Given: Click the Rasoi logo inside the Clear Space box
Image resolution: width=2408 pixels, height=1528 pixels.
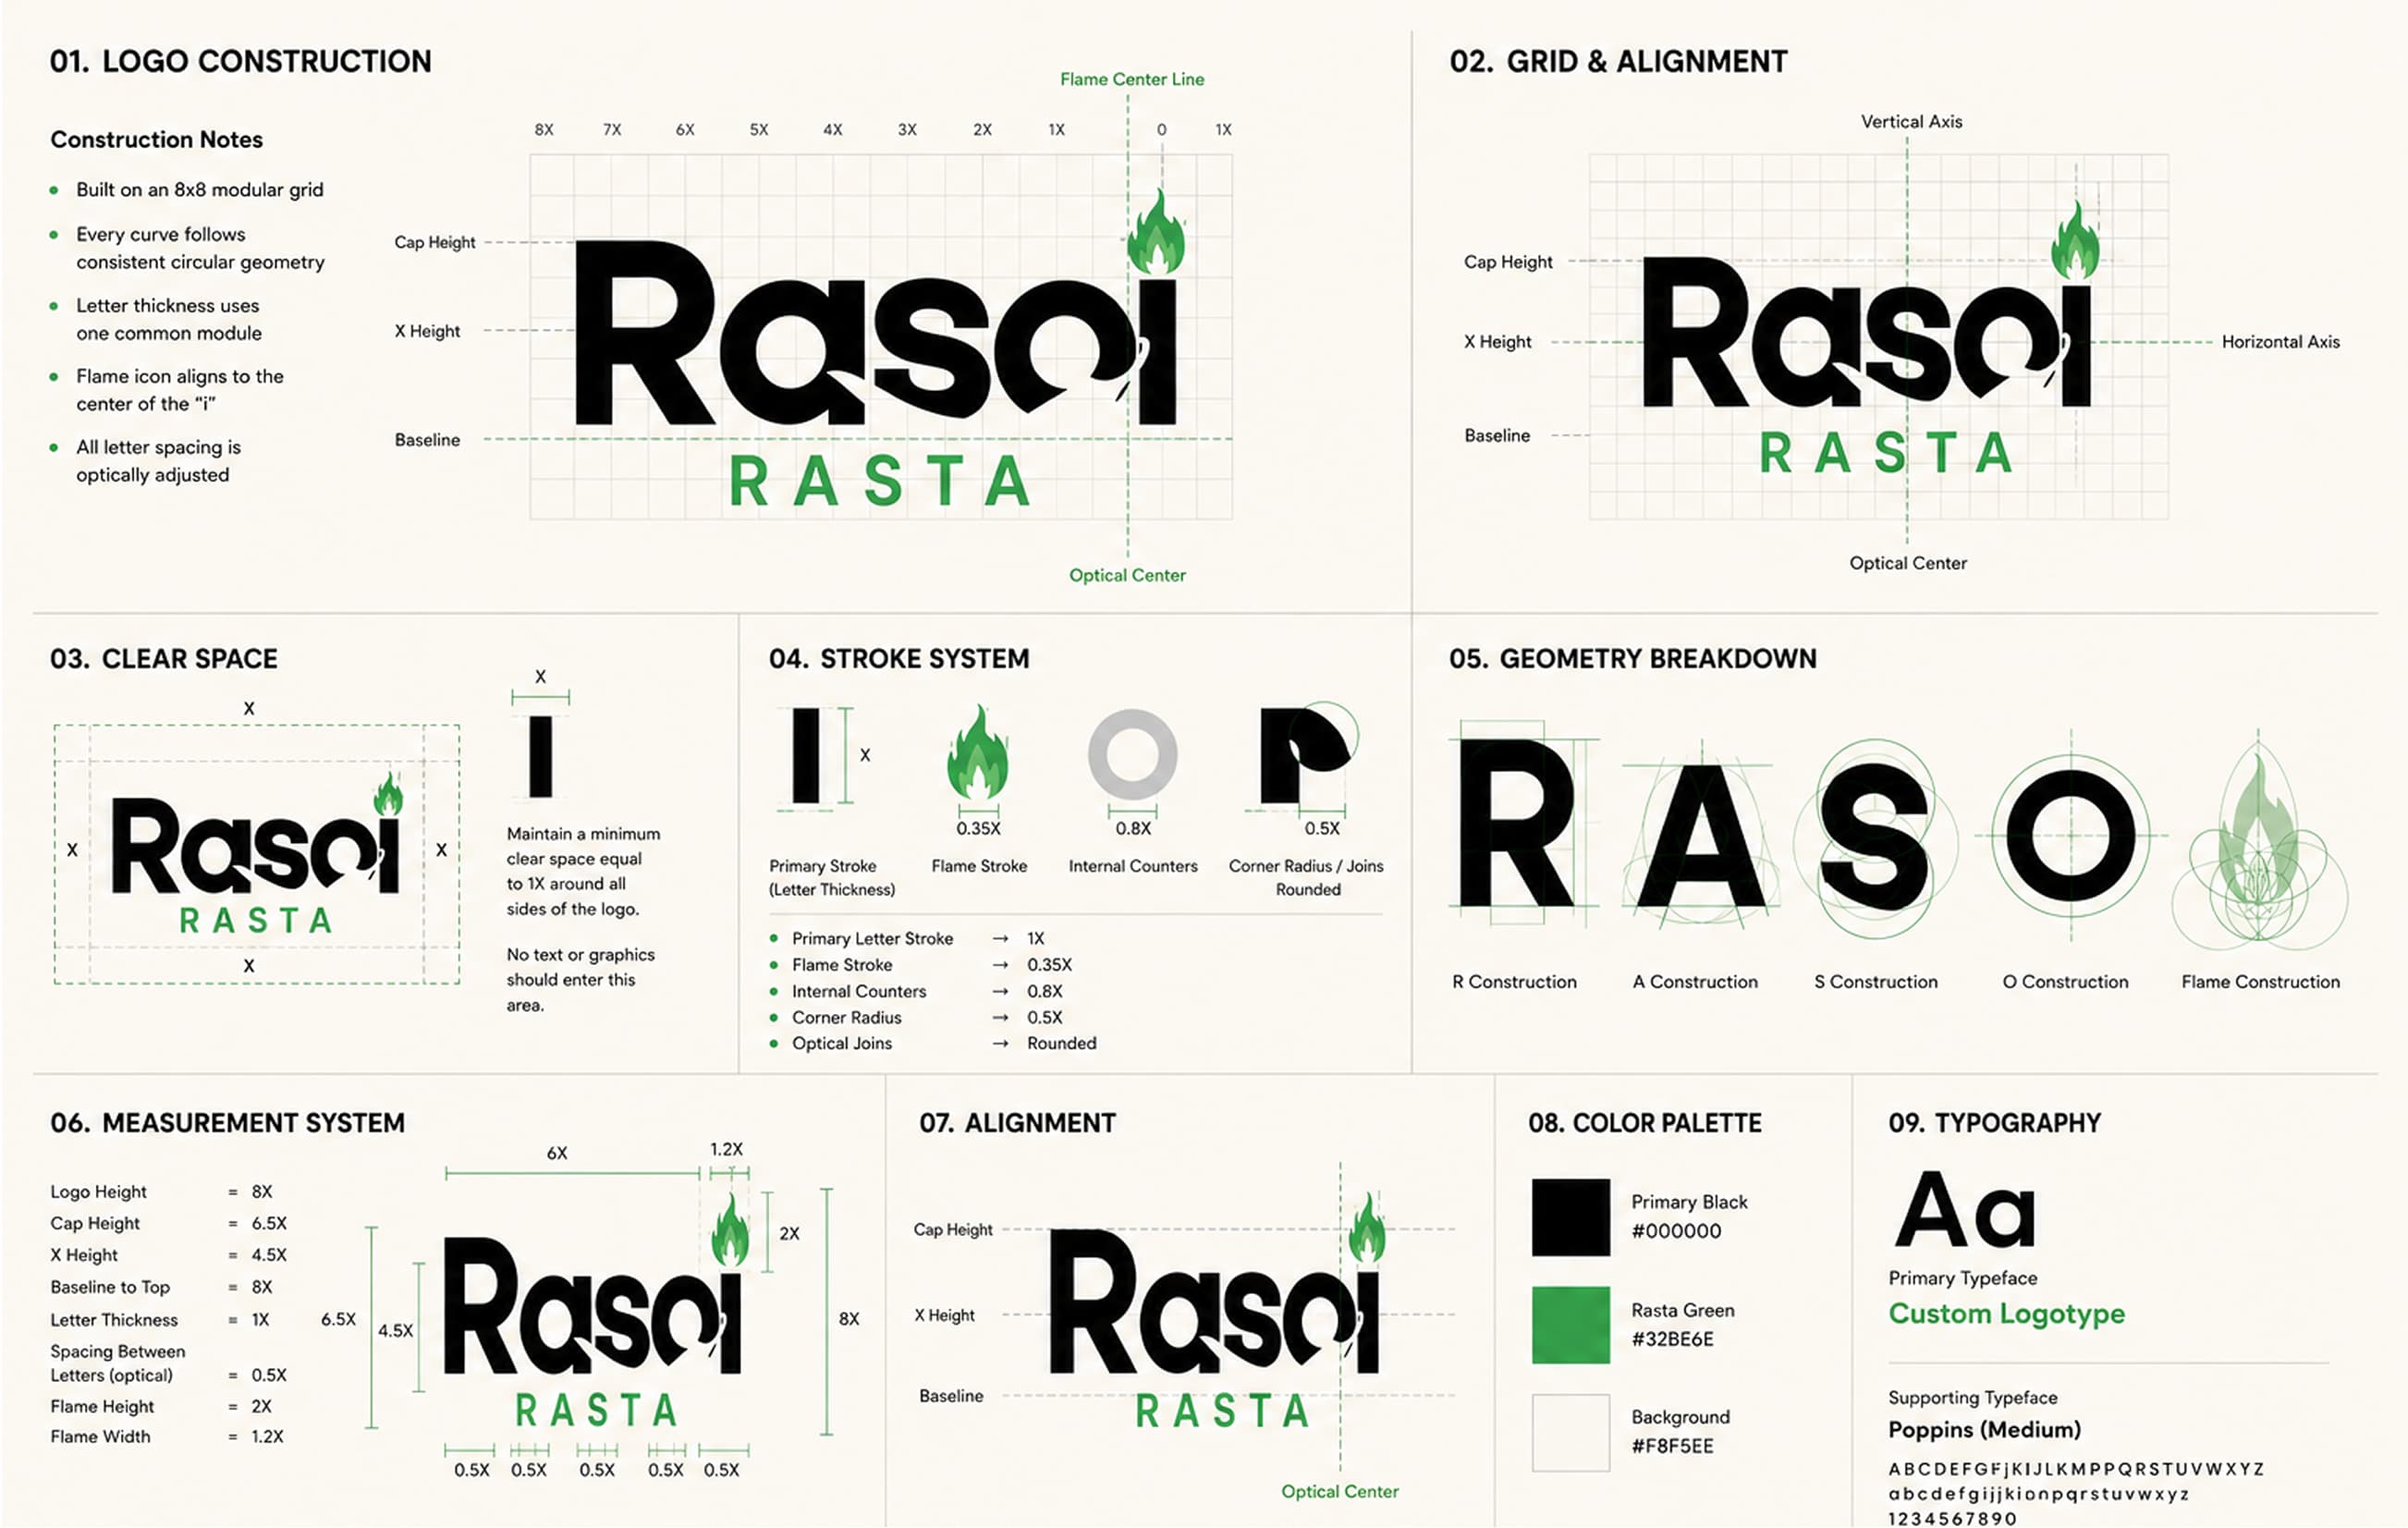Looking at the screenshot, I should [x=256, y=853].
